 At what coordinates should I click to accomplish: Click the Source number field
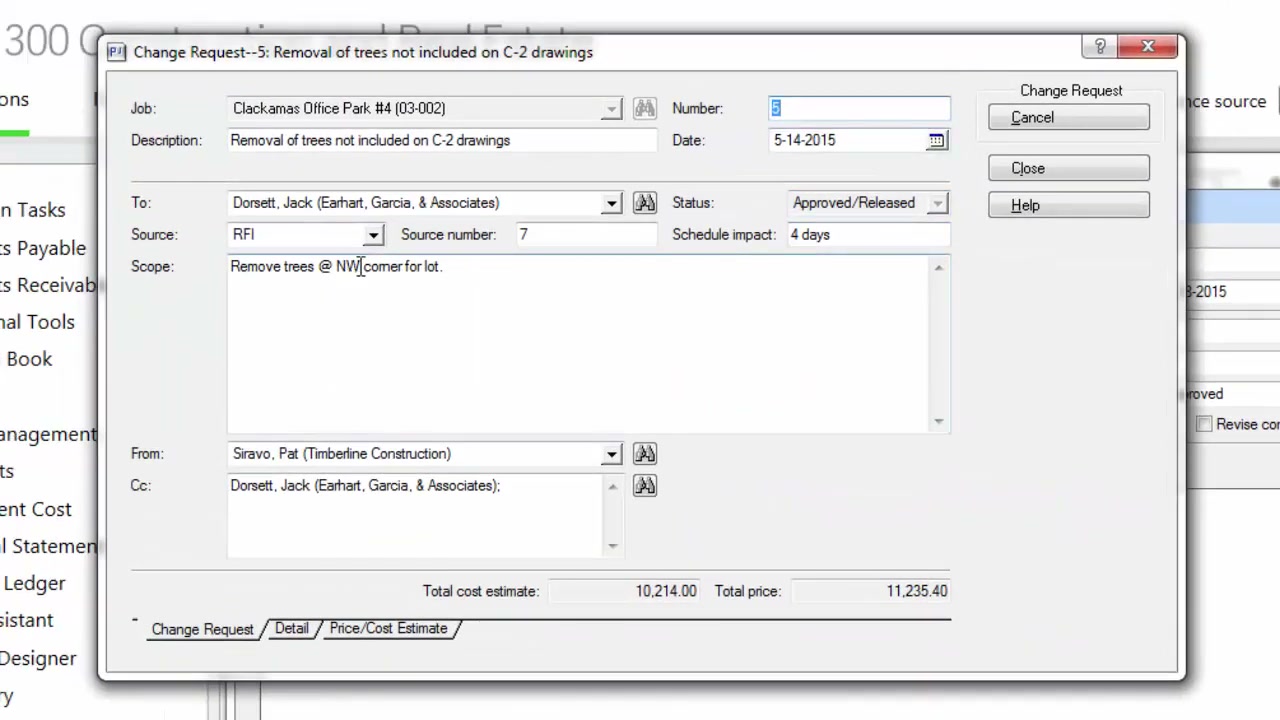click(585, 235)
